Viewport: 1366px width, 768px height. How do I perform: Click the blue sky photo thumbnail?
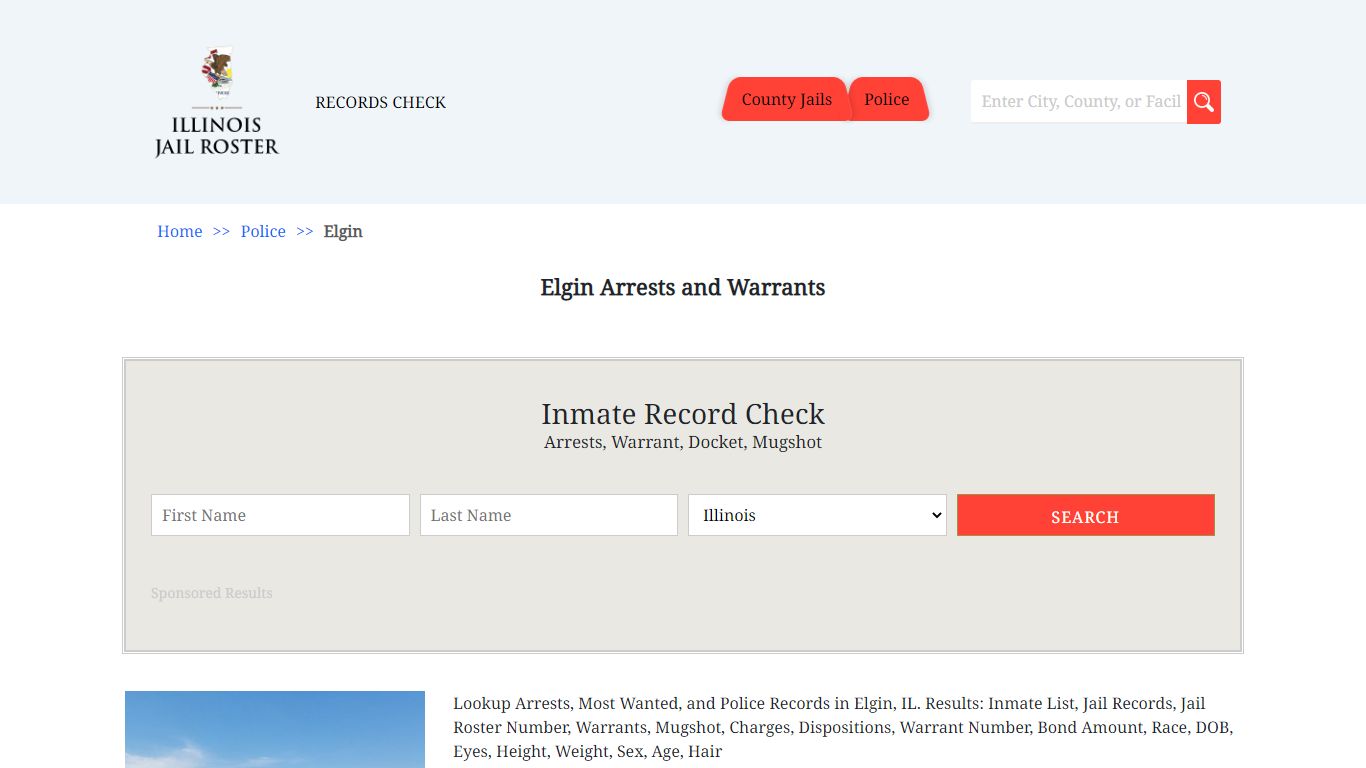pyautogui.click(x=275, y=729)
